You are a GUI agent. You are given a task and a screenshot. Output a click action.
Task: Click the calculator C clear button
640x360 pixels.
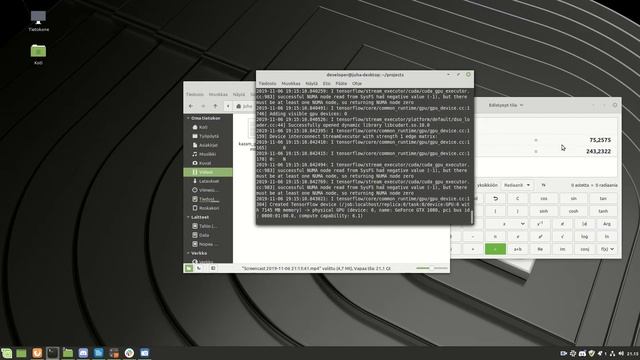tap(518, 198)
